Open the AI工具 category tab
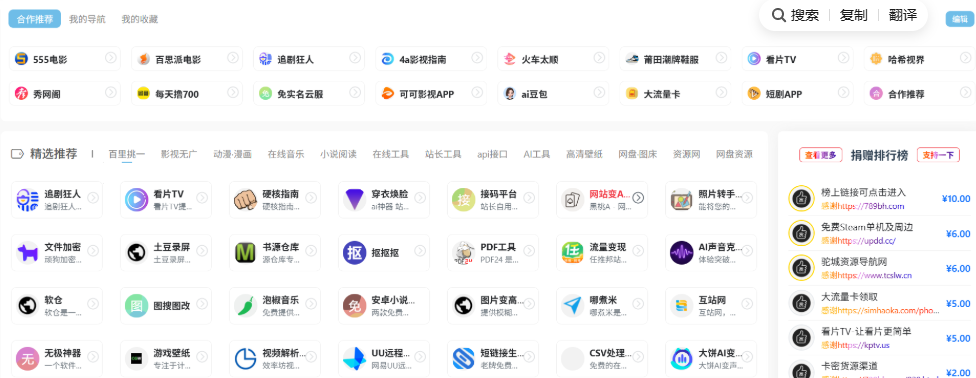The image size is (976, 378). pyautogui.click(x=537, y=154)
